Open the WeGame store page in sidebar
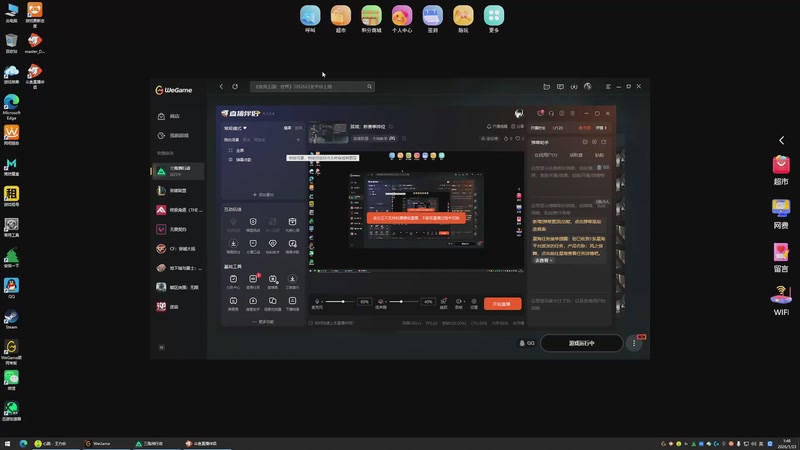The width and height of the screenshot is (800, 450). coord(169,116)
